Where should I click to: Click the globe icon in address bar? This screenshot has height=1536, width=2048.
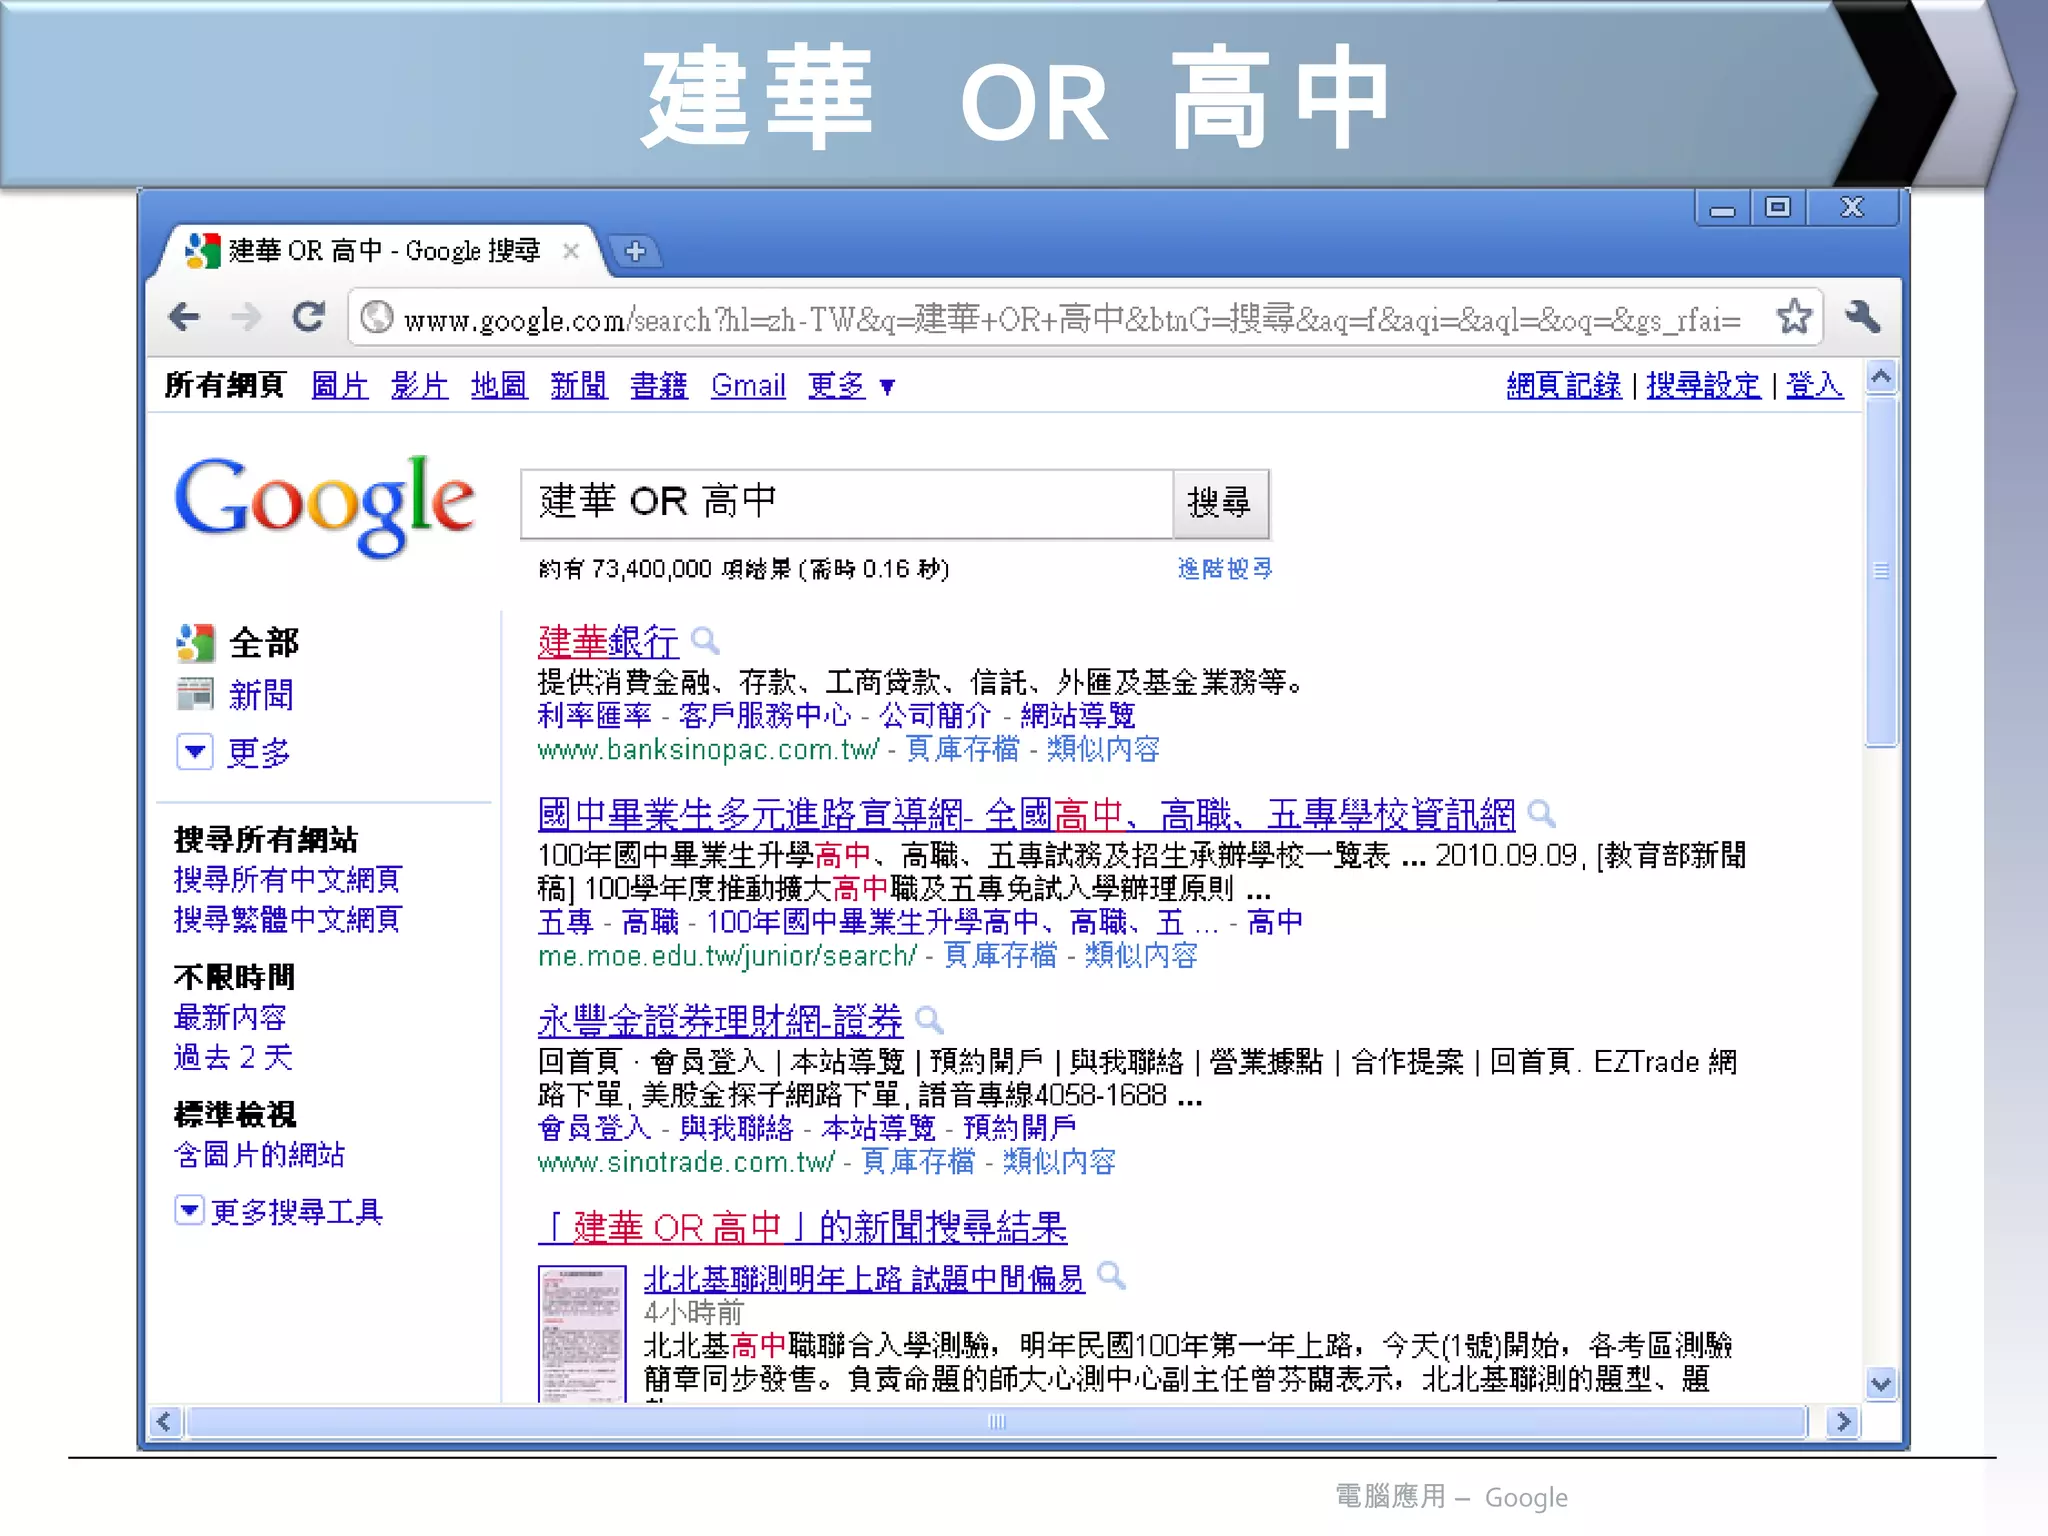(x=377, y=318)
